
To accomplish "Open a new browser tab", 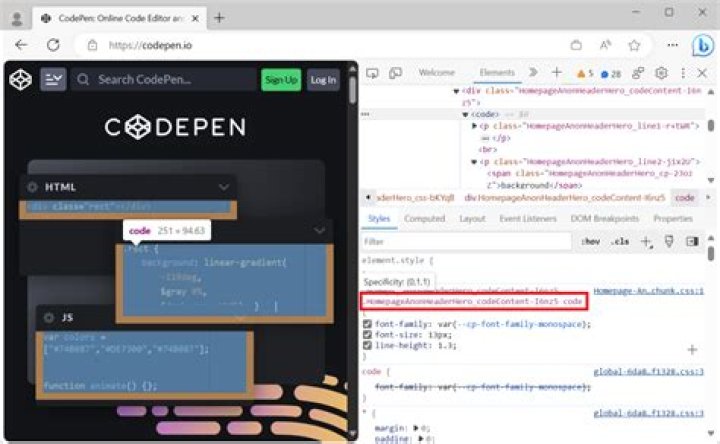I will pos(219,18).
